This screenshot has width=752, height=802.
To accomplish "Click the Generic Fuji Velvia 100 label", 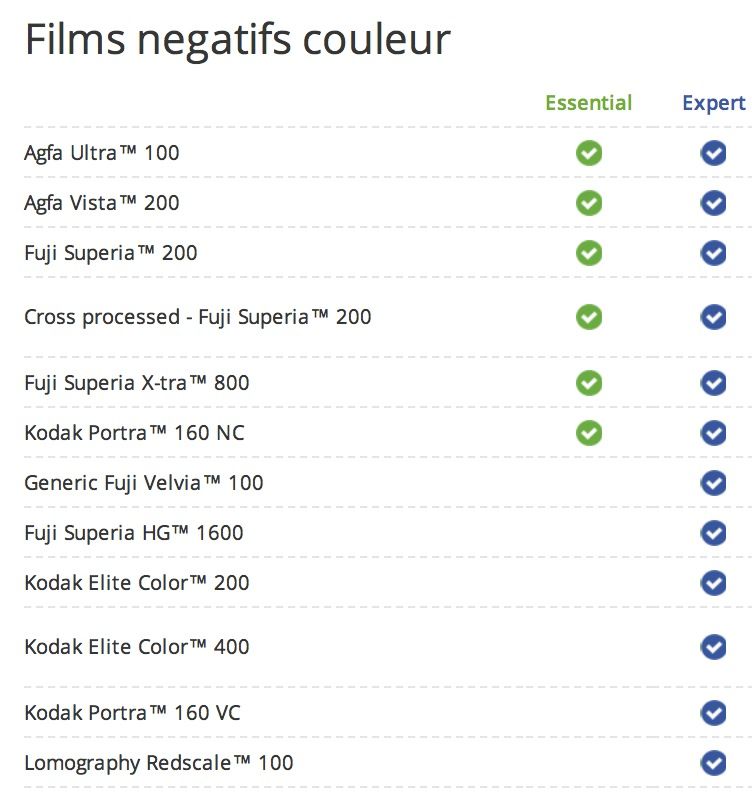I will click(x=144, y=483).
